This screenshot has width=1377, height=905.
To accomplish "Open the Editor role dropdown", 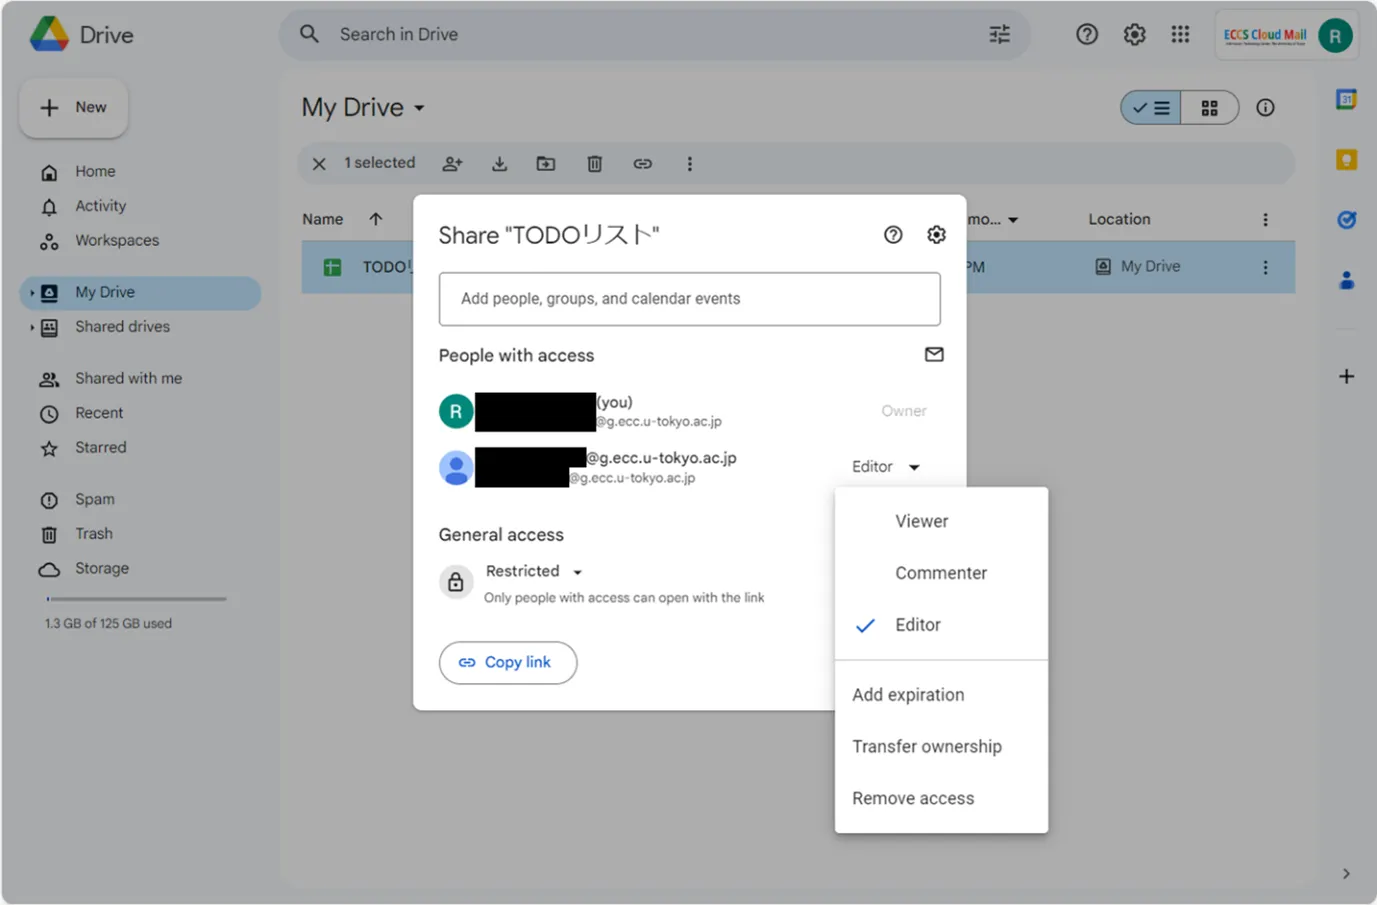I will pos(885,467).
